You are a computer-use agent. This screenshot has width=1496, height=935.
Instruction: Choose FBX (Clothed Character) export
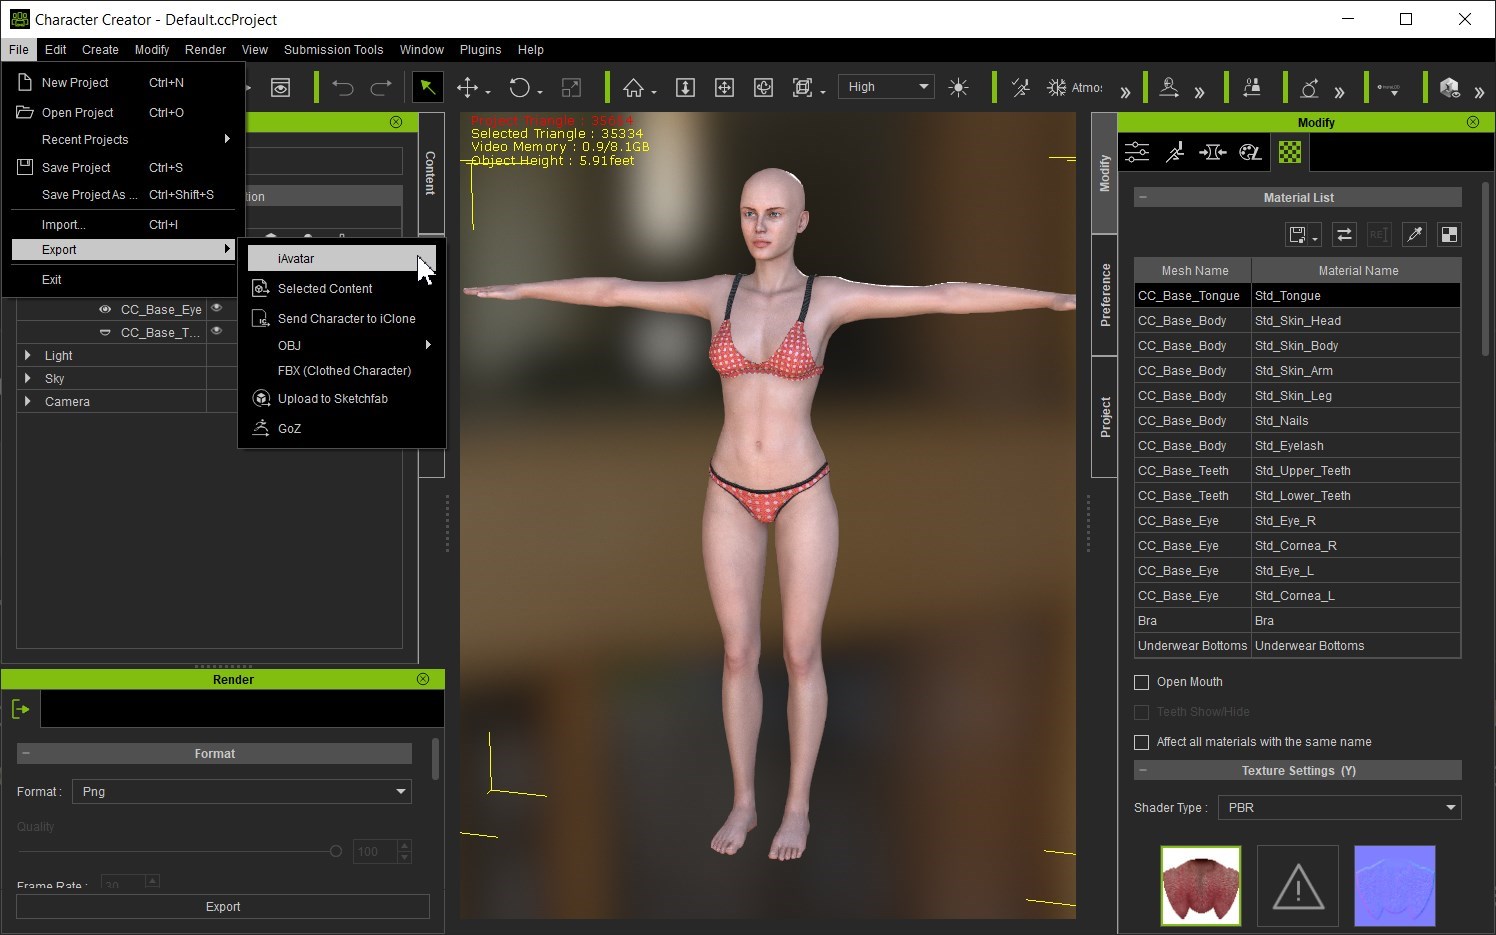342,371
